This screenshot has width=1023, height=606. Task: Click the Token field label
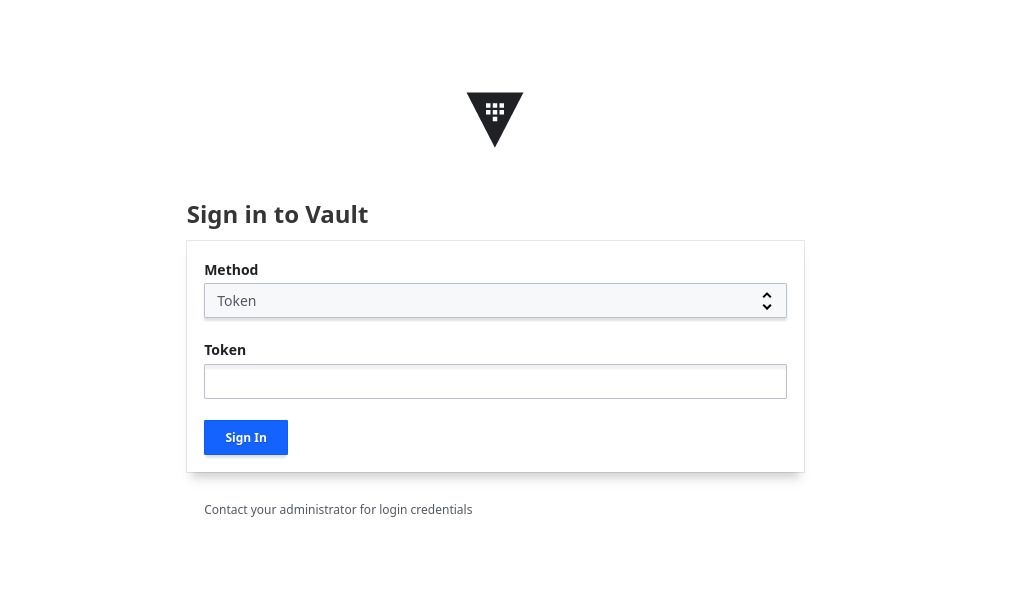coord(224,349)
